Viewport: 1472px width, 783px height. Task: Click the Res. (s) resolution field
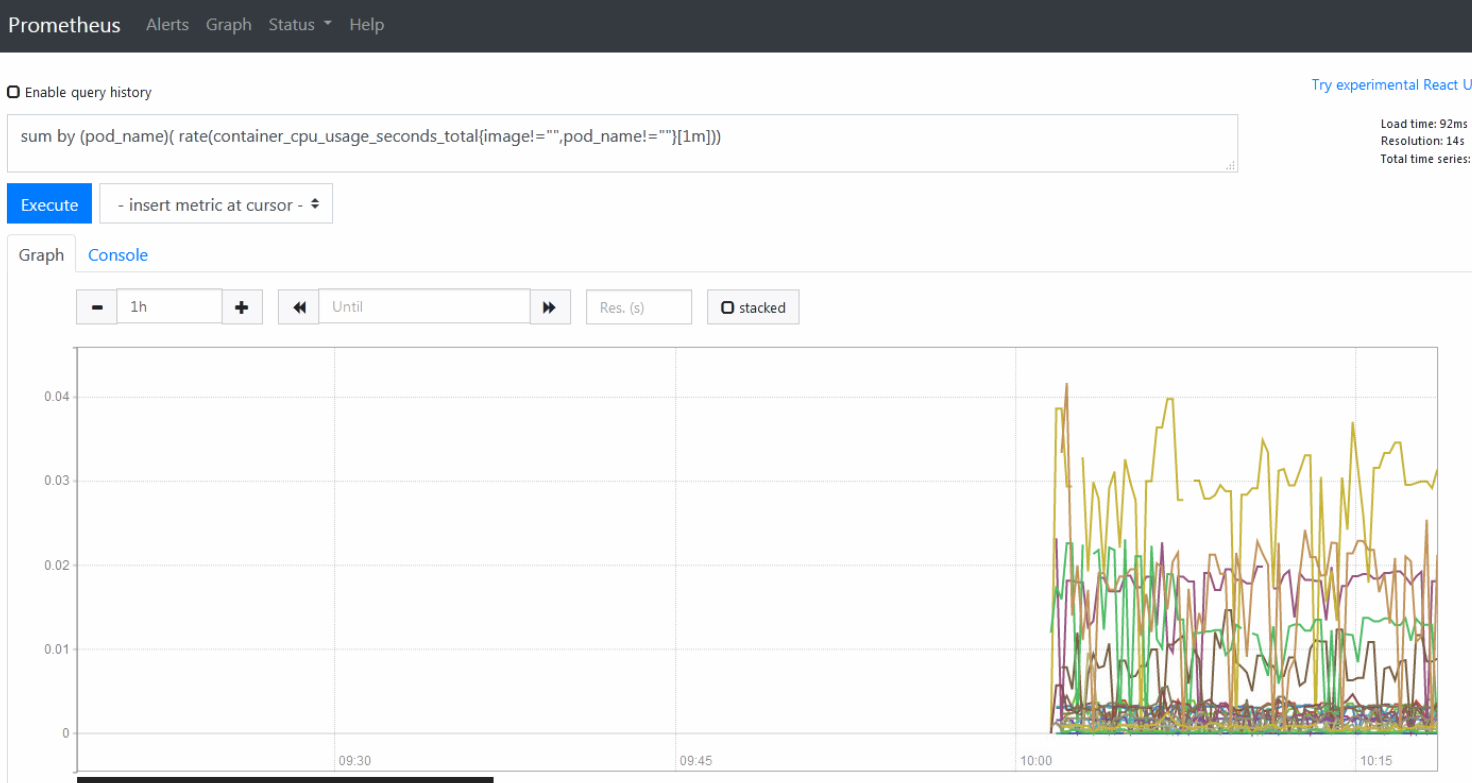639,307
